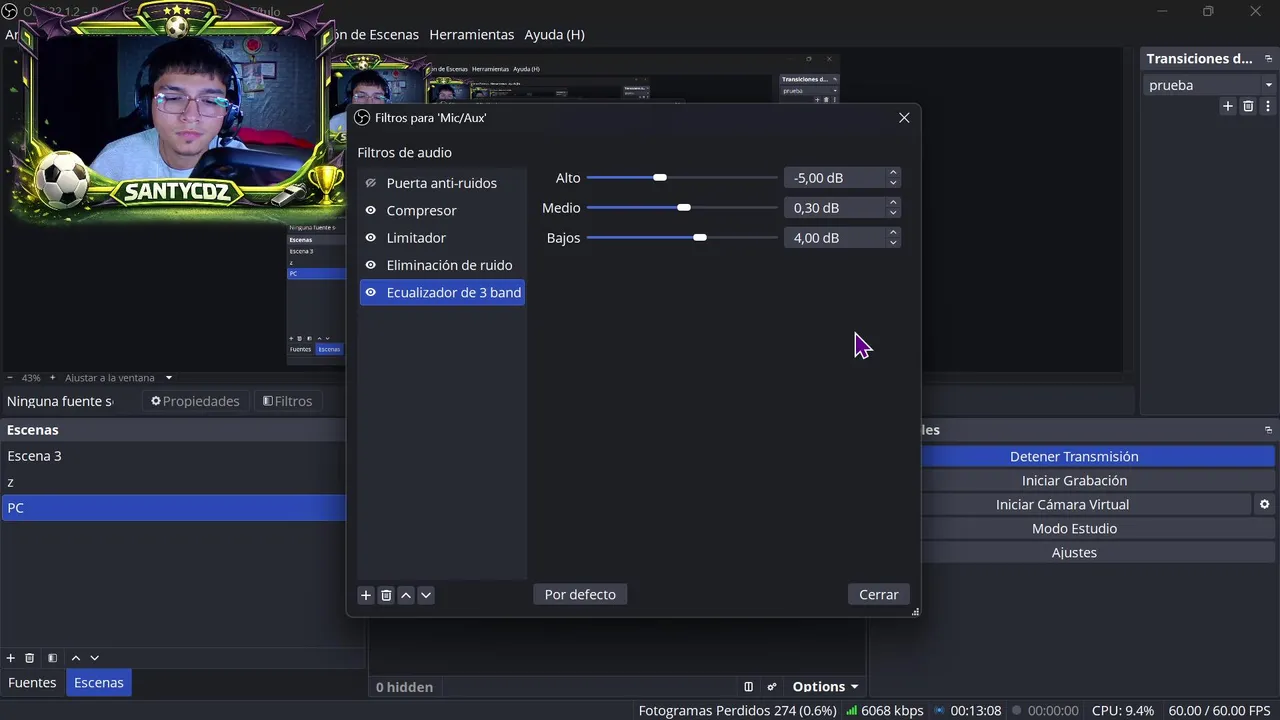The height and width of the screenshot is (720, 1280).
Task: Select Eliminación de ruido filter row
Action: (442, 265)
